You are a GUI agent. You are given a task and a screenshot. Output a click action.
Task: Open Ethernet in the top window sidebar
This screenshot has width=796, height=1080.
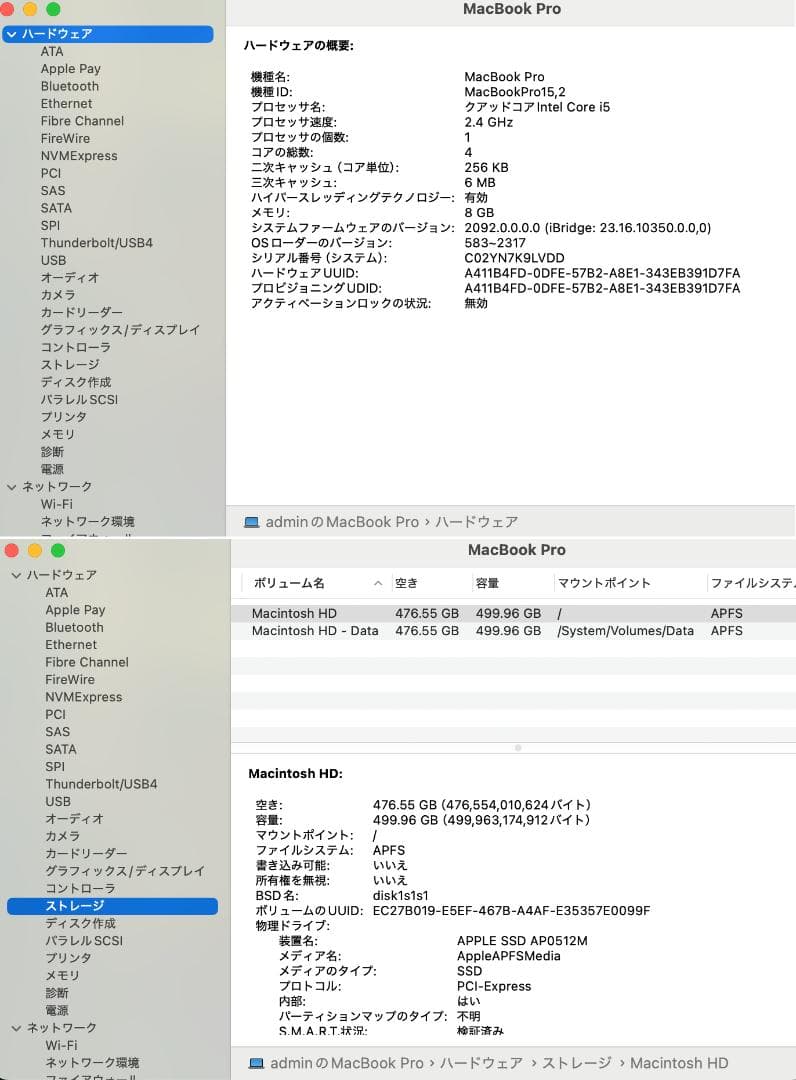pos(66,103)
